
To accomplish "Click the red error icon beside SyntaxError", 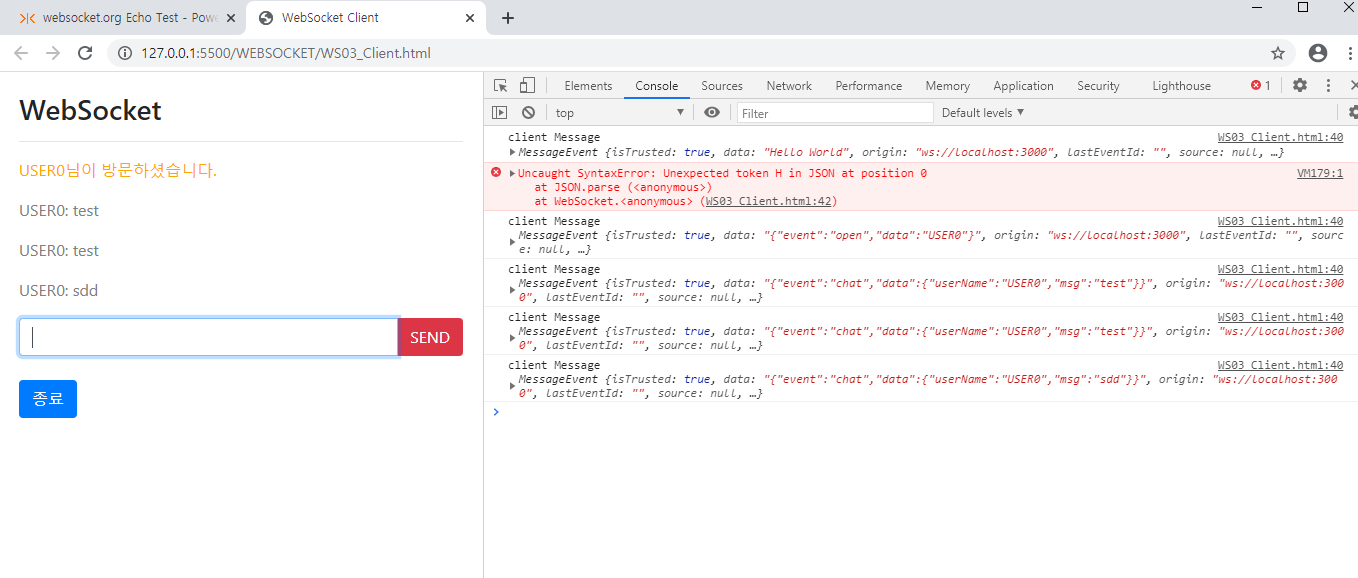I will tap(496, 173).
